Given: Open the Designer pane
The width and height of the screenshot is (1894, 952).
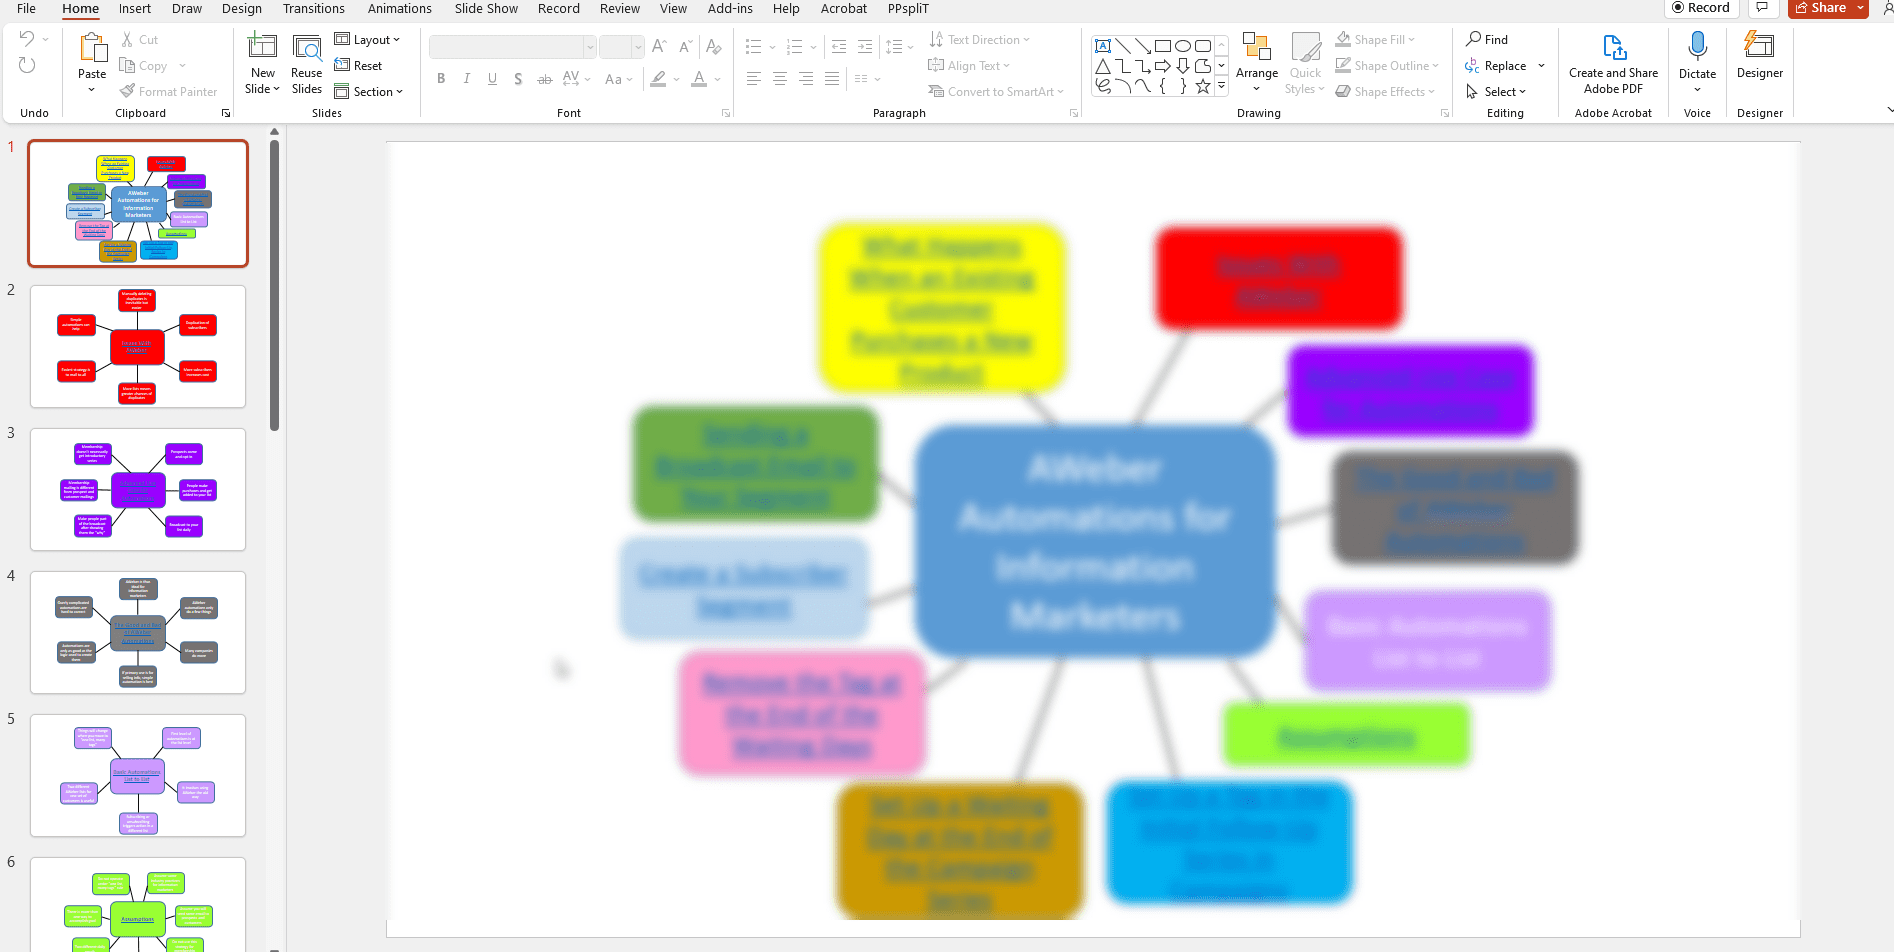Looking at the screenshot, I should click(1759, 56).
